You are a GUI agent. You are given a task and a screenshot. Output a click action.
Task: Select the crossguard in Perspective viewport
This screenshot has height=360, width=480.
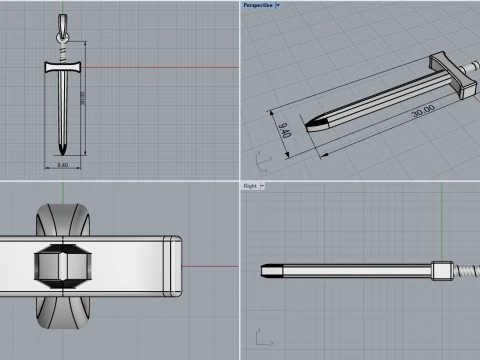click(453, 75)
